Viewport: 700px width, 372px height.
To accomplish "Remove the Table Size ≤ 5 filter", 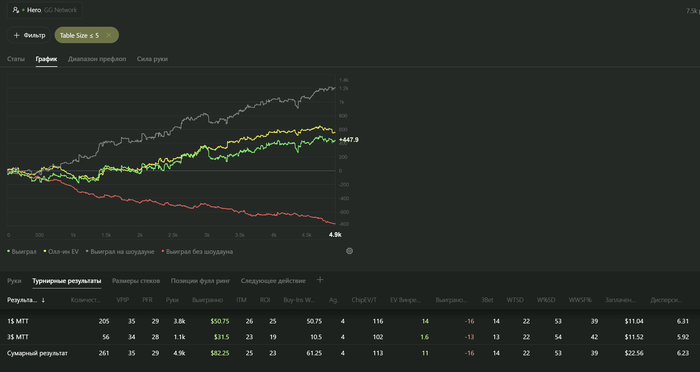I will [108, 35].
